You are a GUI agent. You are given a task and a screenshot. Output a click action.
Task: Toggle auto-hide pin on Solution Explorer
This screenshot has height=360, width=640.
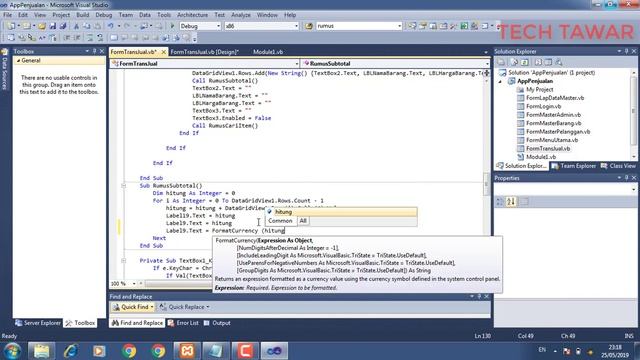click(627, 51)
